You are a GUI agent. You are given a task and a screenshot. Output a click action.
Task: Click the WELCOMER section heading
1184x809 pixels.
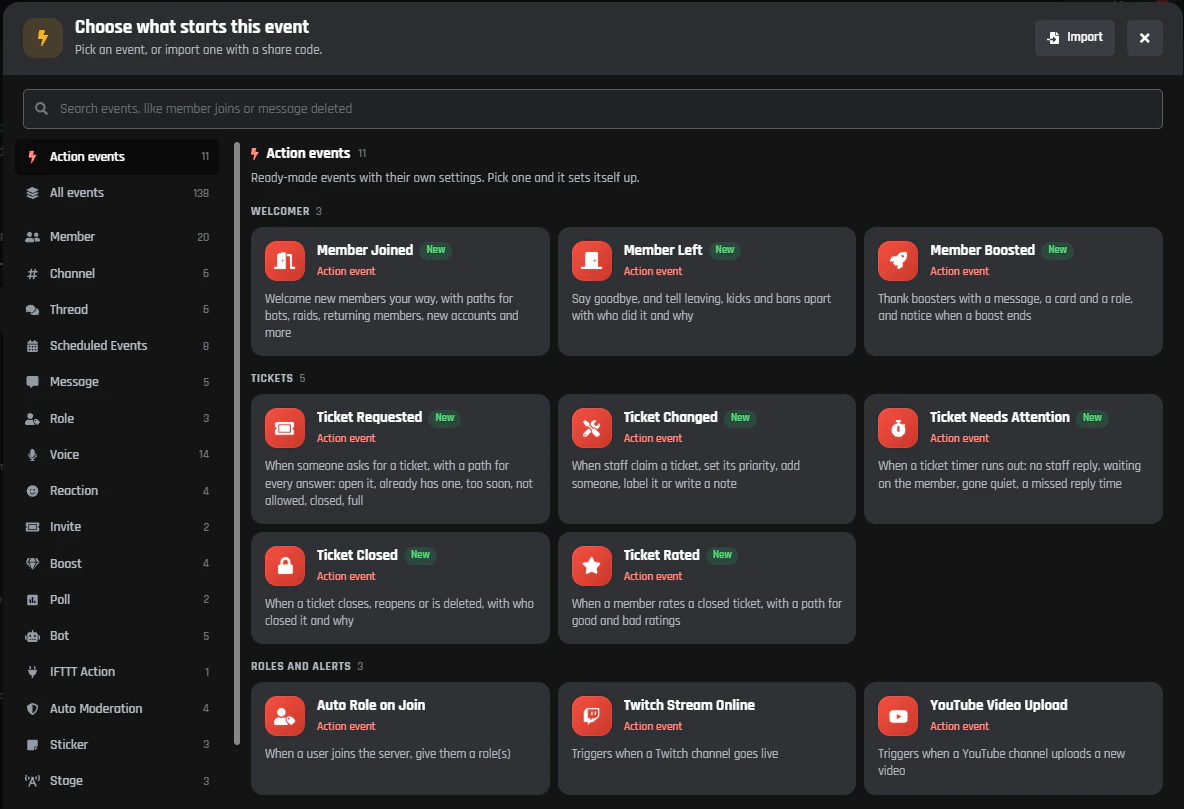click(x=280, y=212)
